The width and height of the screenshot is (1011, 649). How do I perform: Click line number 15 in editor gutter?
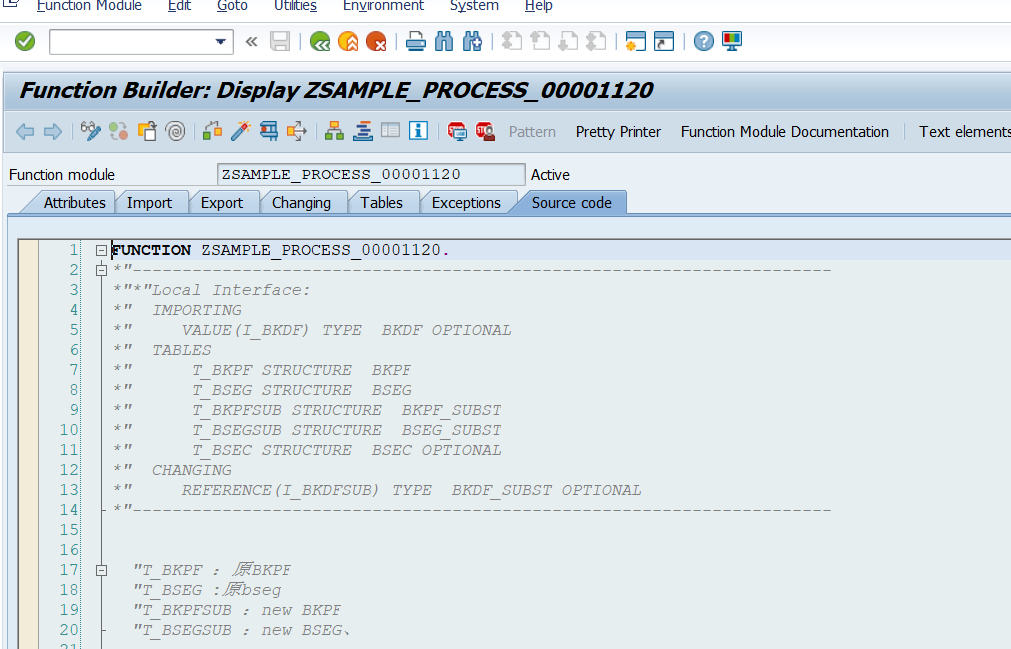tap(69, 530)
